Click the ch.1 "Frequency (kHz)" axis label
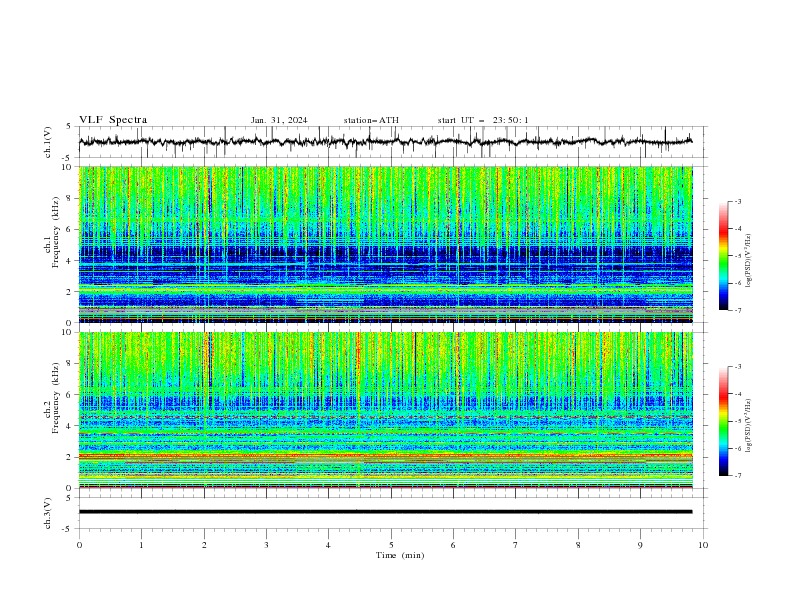Screen dimensions: 792x612 57,232
